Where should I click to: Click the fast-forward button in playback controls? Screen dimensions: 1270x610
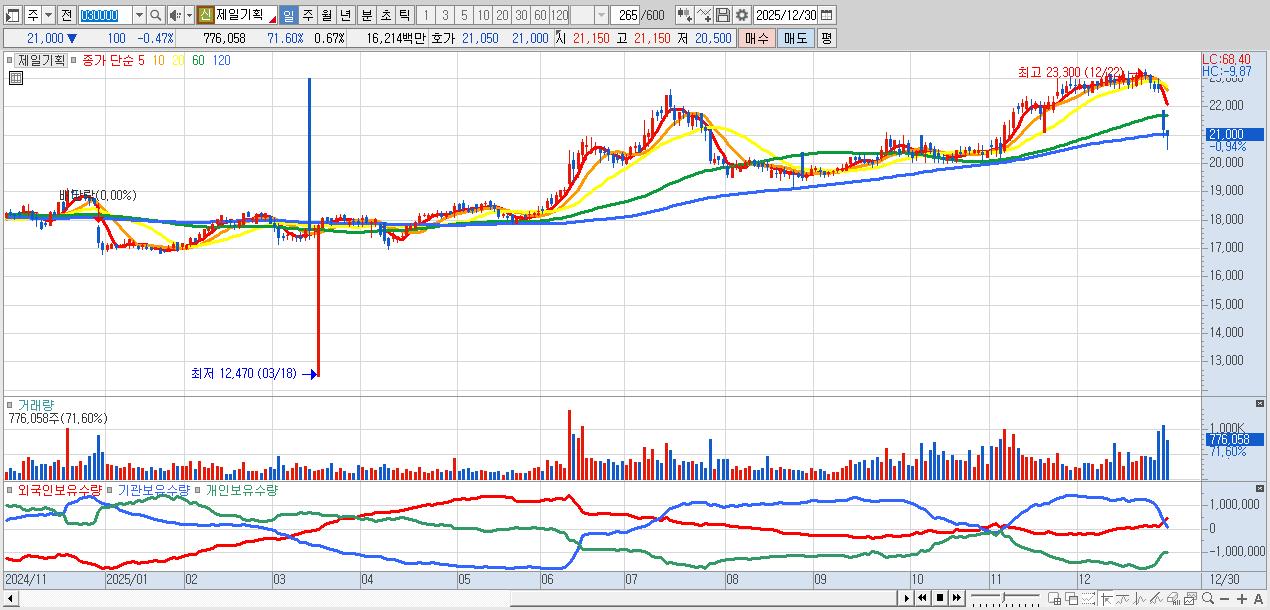tap(957, 598)
